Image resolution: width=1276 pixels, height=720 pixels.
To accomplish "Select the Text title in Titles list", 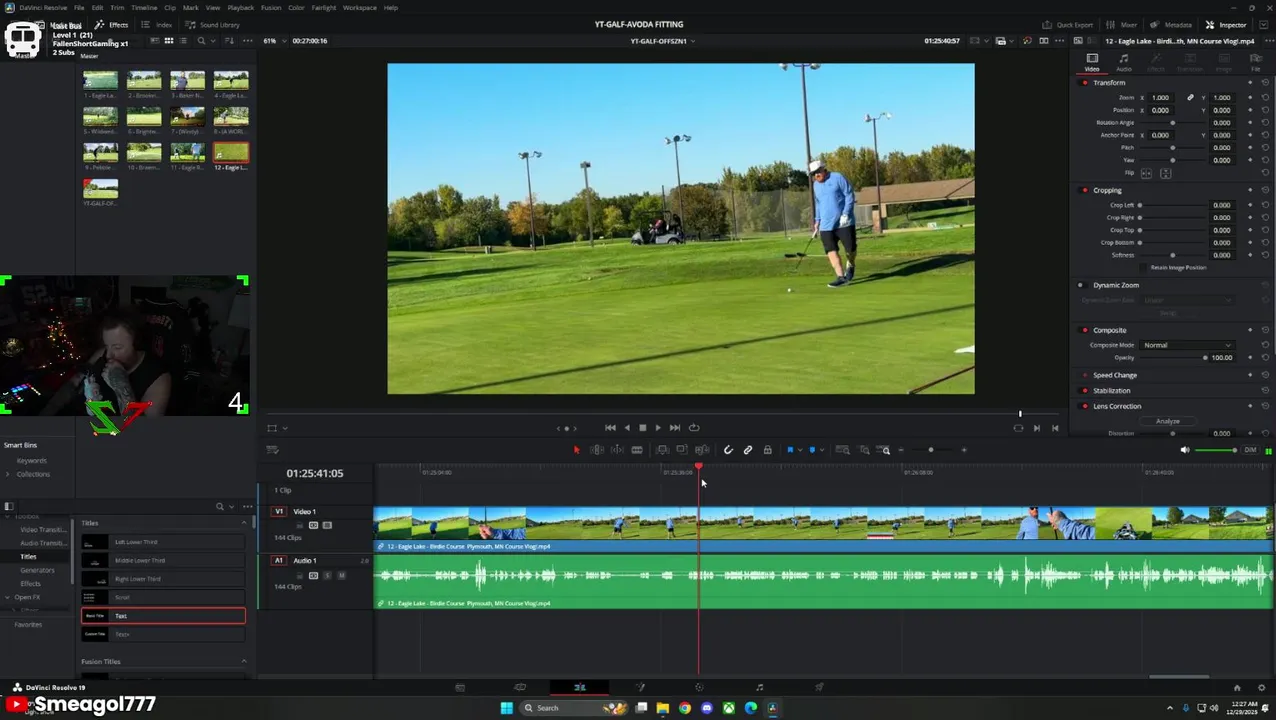I will pyautogui.click(x=163, y=616).
